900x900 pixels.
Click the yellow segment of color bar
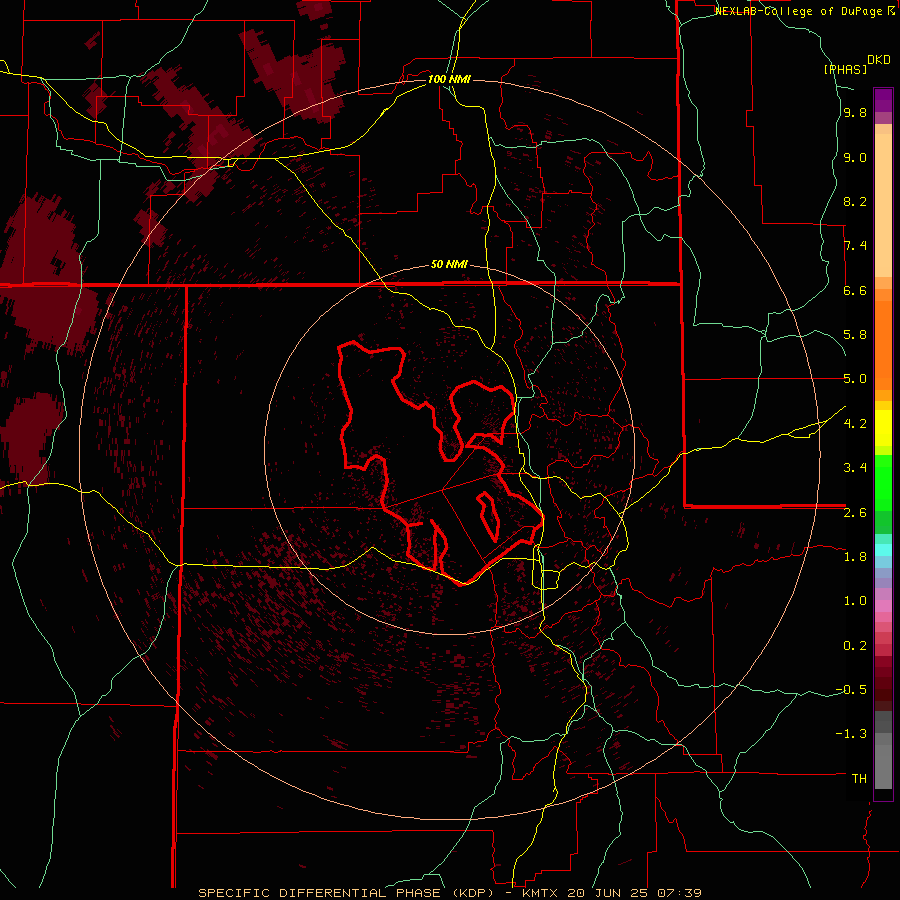[883, 428]
